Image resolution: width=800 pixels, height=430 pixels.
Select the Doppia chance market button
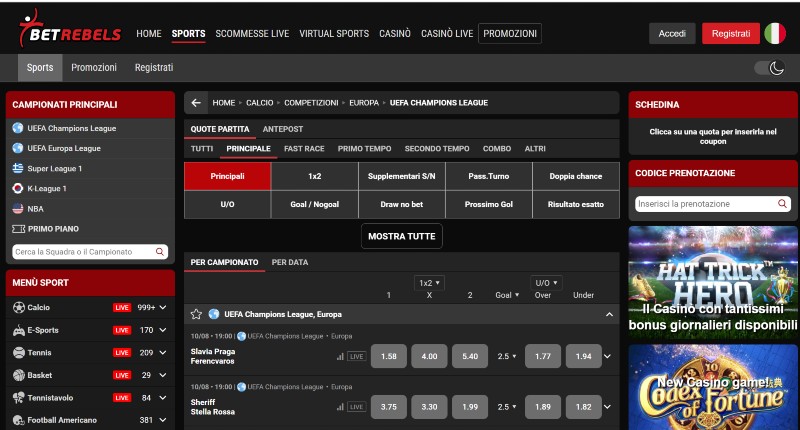point(576,176)
